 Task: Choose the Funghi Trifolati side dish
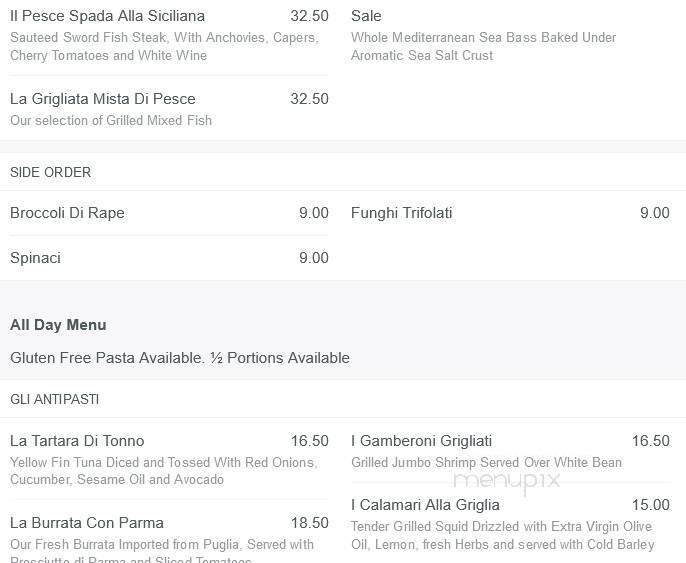[x=401, y=213]
